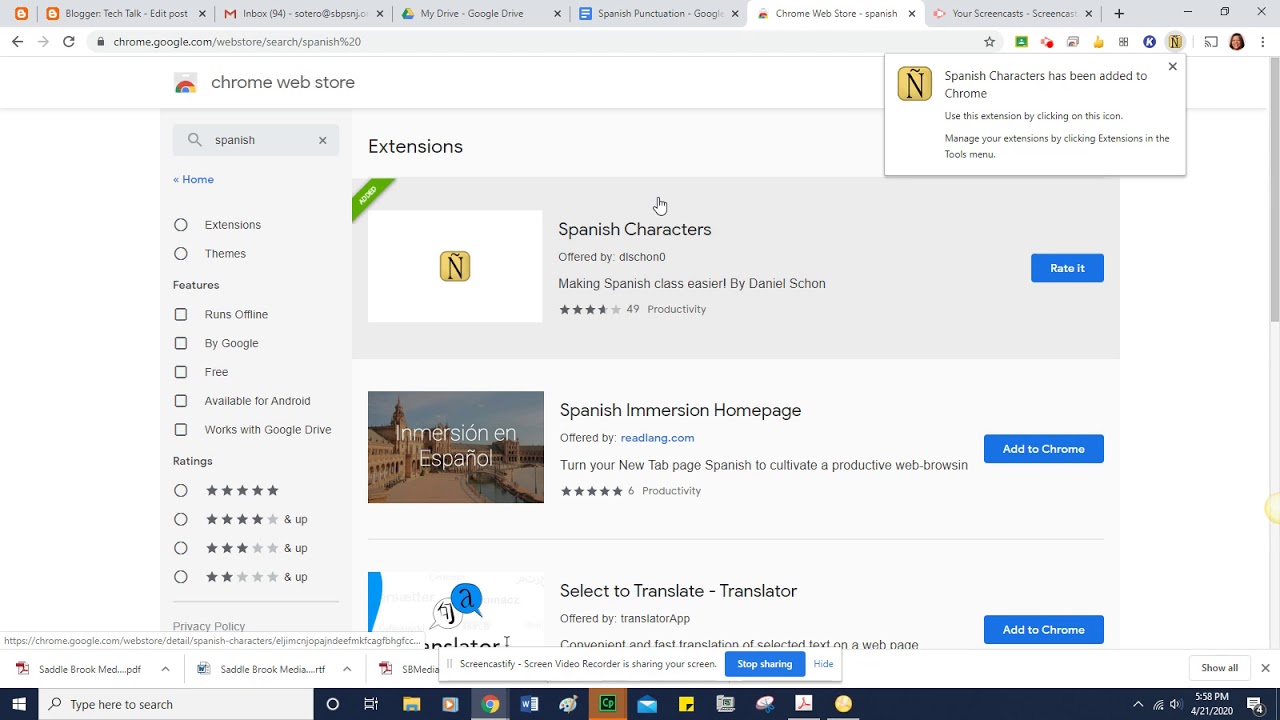
Task: Check the Runs Offline feature
Action: pos(181,314)
